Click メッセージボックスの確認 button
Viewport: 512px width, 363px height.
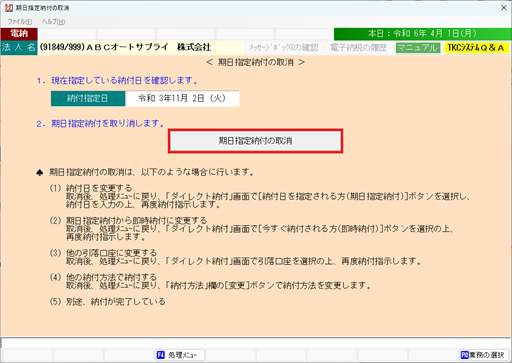283,48
